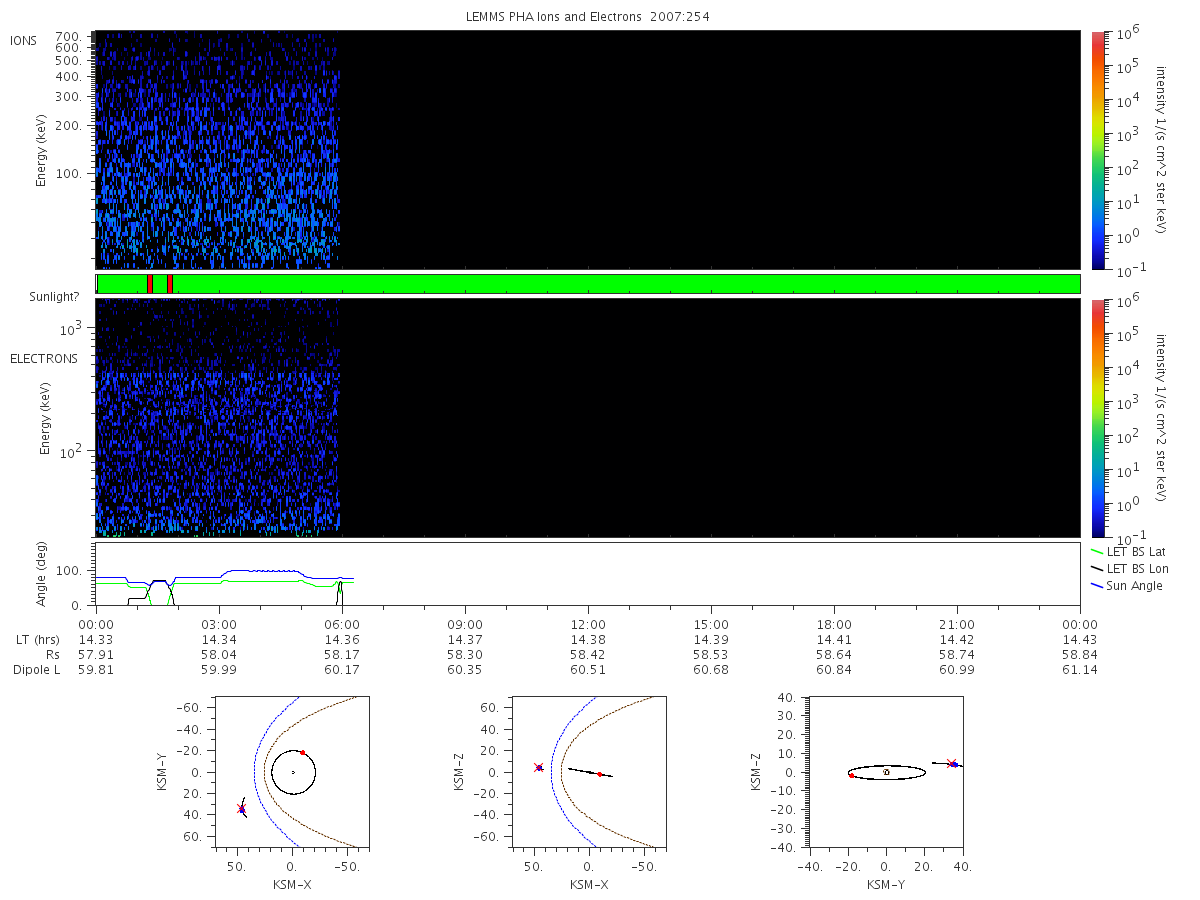
Task: Click the blue Sun Angle legend line
Action: point(1096,585)
